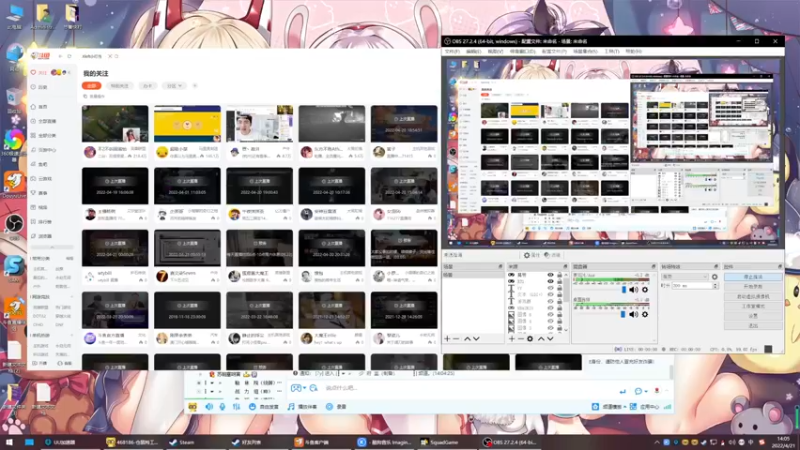Toggle visibility eye of the Text (GDI+) source

point(550,294)
